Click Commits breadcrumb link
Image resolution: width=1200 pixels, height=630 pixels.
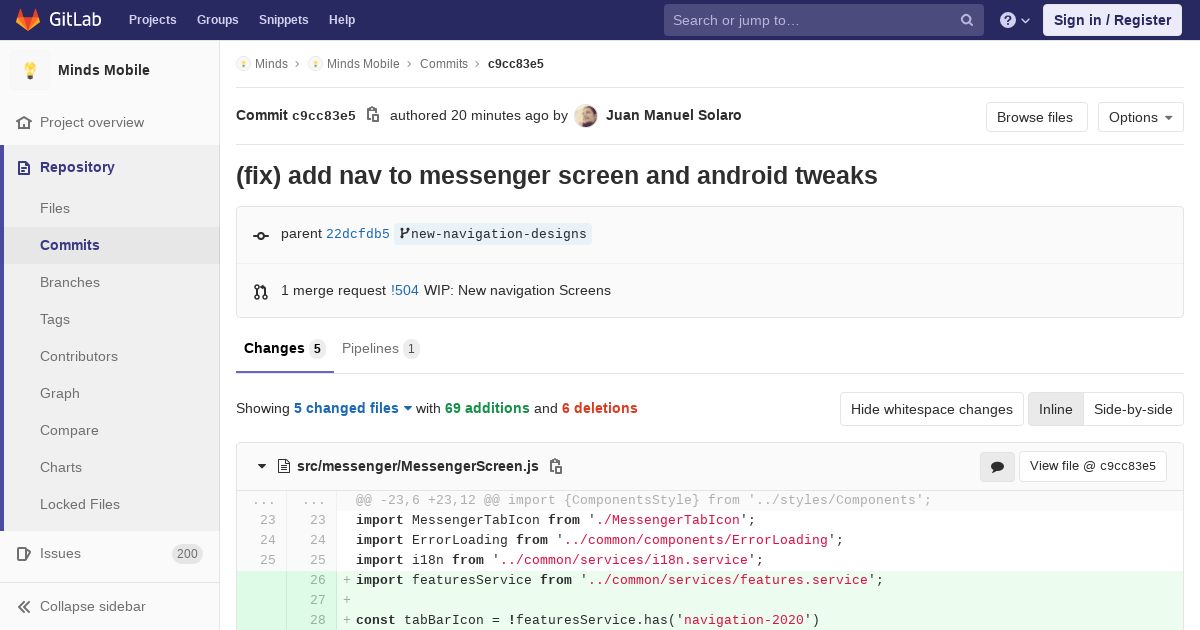tap(444, 63)
